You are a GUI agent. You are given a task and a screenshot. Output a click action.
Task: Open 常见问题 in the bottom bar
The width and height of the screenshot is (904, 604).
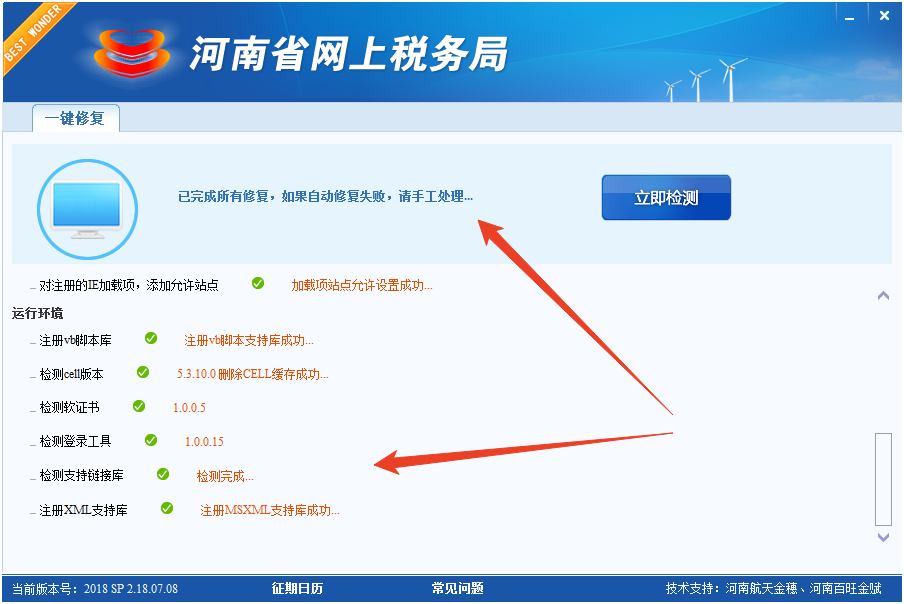457,588
